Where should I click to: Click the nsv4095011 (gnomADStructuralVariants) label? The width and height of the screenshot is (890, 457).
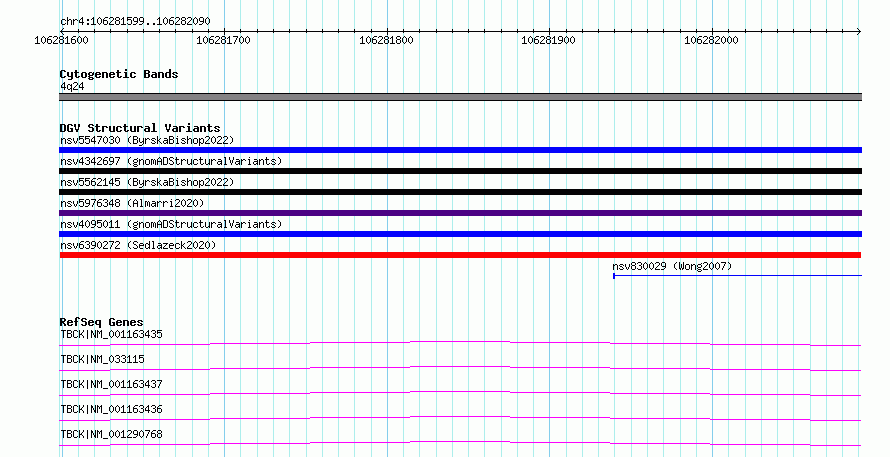click(x=171, y=224)
